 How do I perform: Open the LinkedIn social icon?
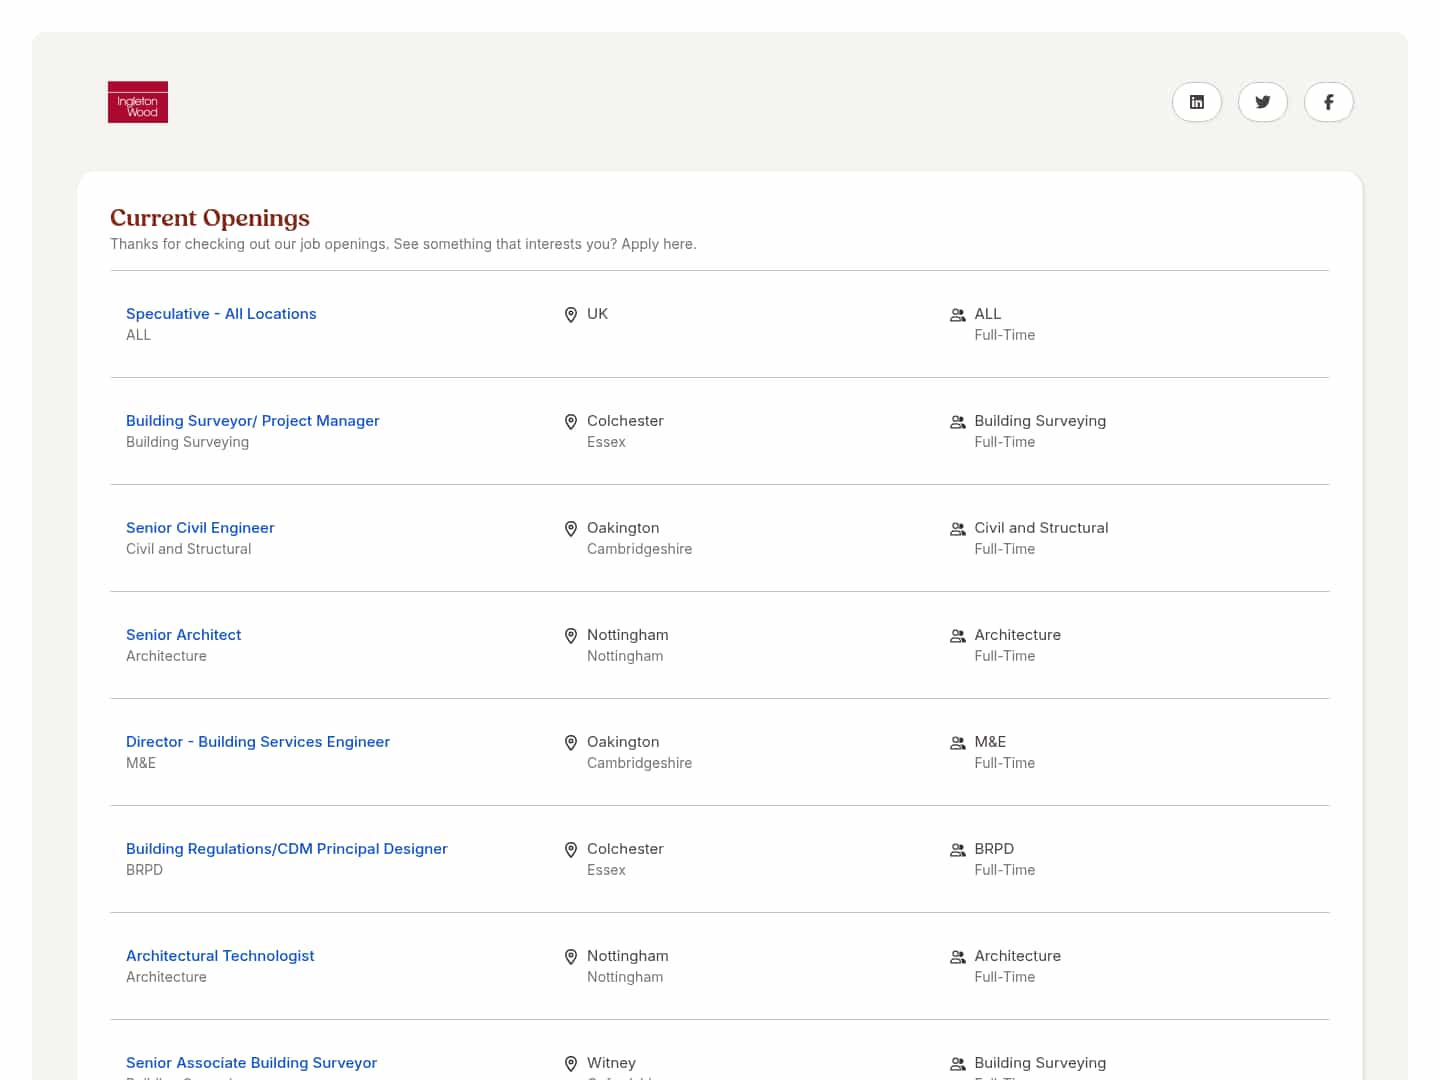1196,102
